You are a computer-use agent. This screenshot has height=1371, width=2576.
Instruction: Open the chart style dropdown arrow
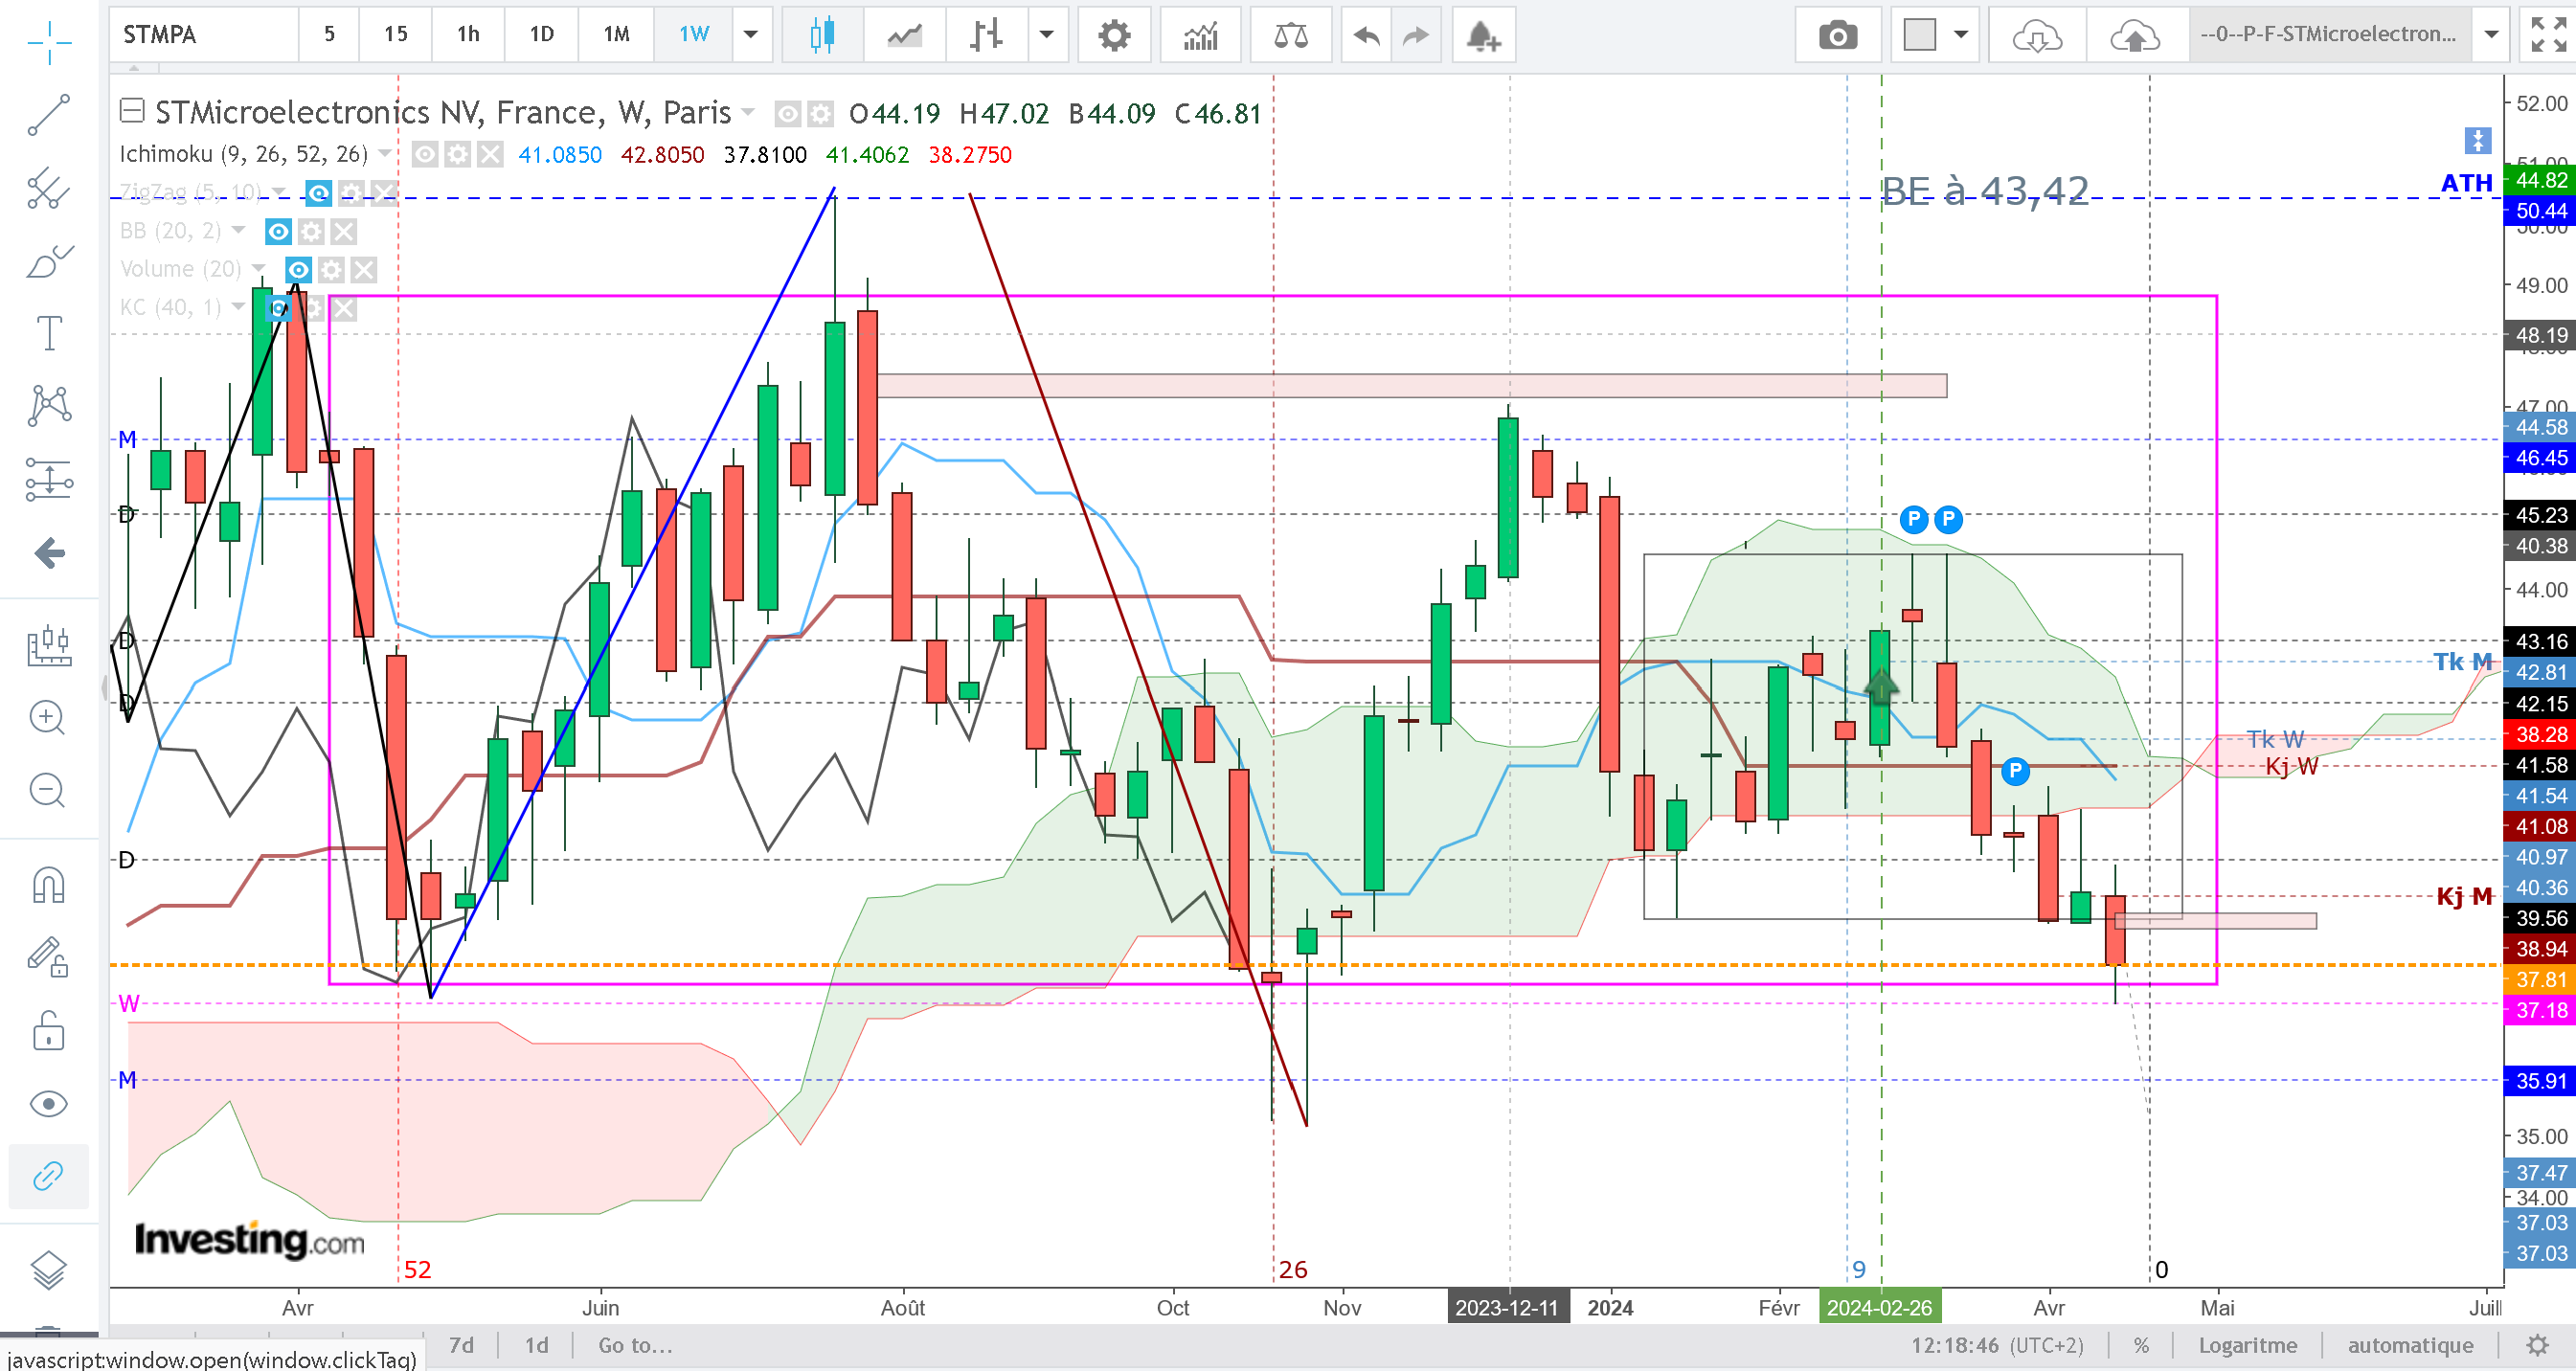coord(1047,35)
